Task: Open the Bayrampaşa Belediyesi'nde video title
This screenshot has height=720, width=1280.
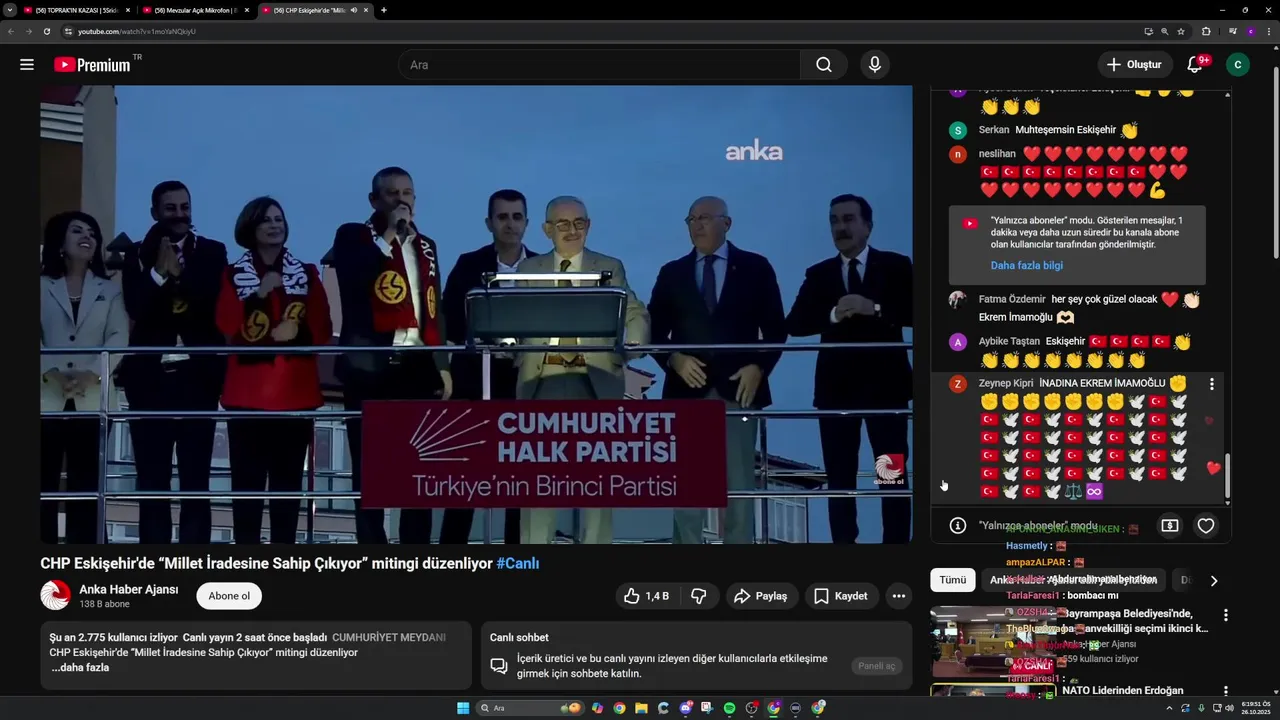Action: (1135, 621)
